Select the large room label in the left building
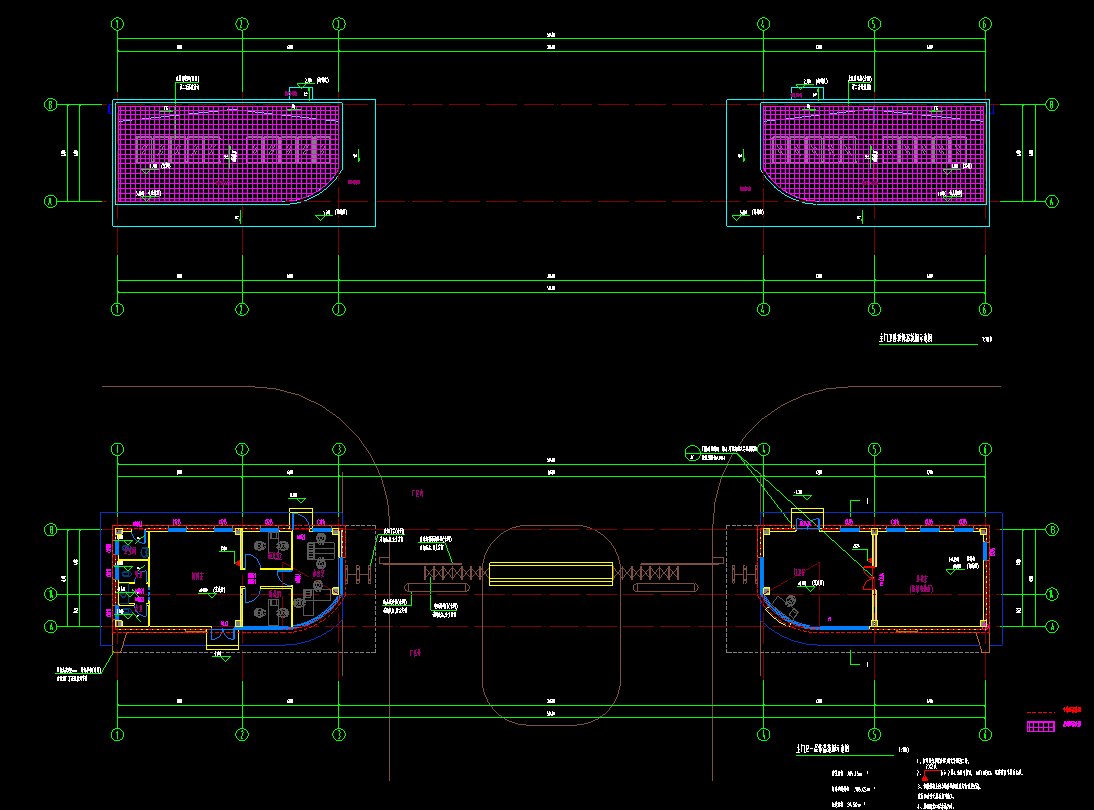The image size is (1094, 810). (x=197, y=576)
